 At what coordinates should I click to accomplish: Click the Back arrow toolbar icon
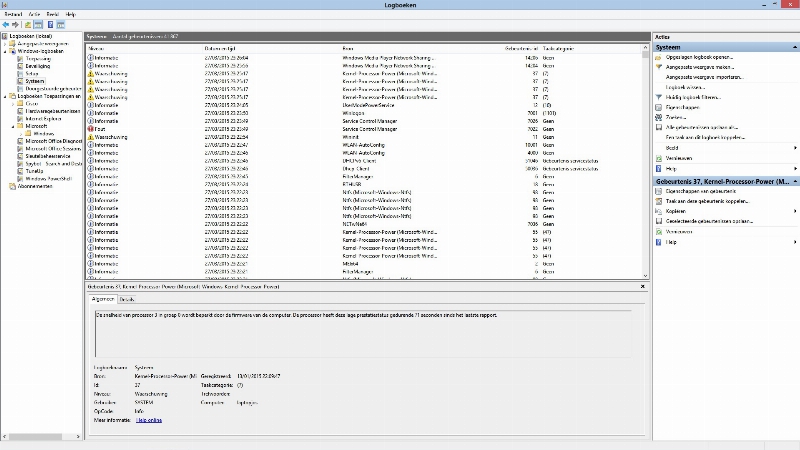tap(6, 24)
